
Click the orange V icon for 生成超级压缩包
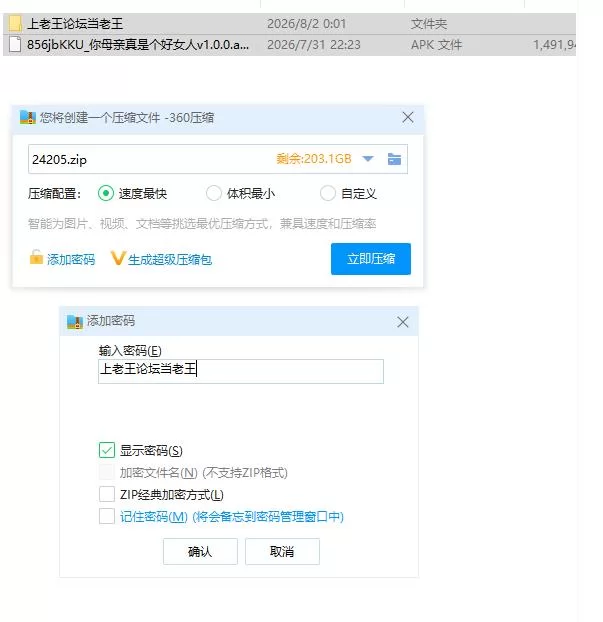[118, 258]
